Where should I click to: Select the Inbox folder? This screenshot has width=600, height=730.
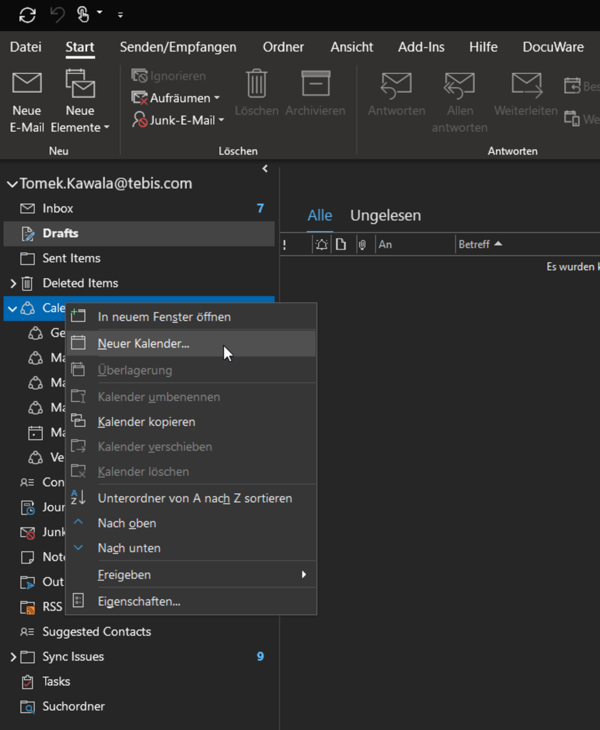click(57, 208)
